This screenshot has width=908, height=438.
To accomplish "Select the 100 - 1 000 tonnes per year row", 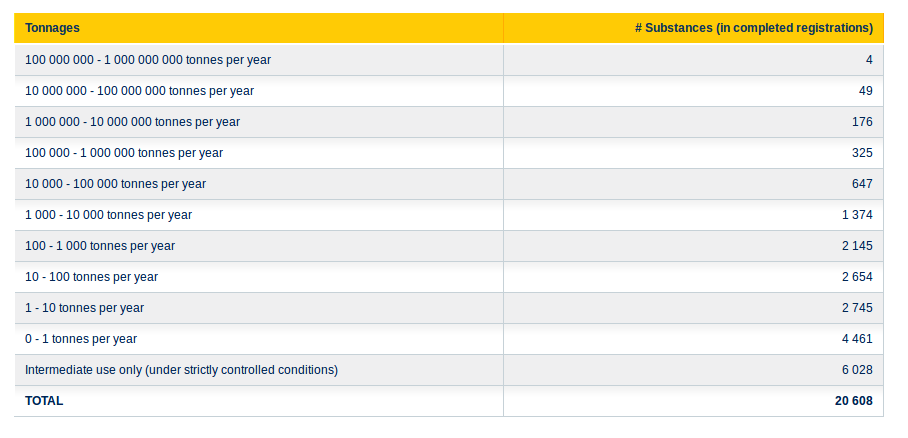I will (449, 246).
